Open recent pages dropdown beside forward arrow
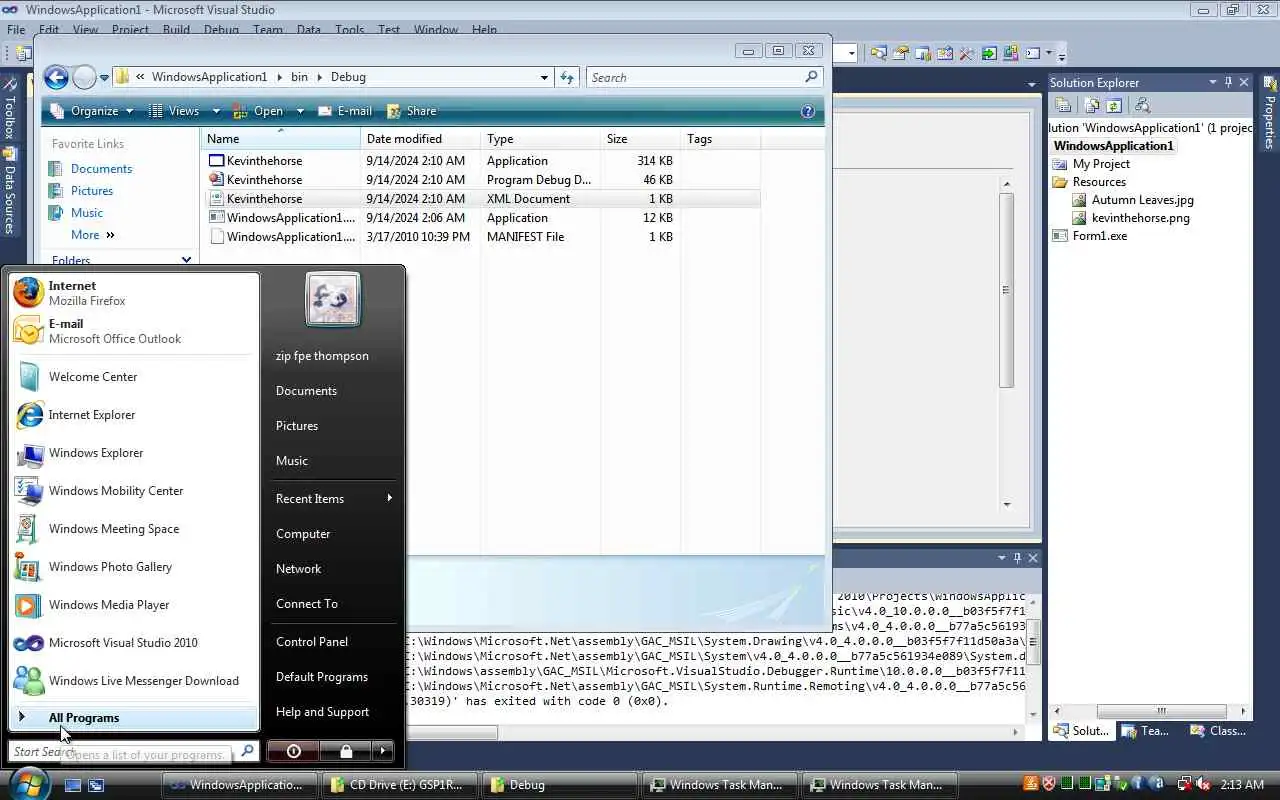The image size is (1280, 800). tap(104, 78)
